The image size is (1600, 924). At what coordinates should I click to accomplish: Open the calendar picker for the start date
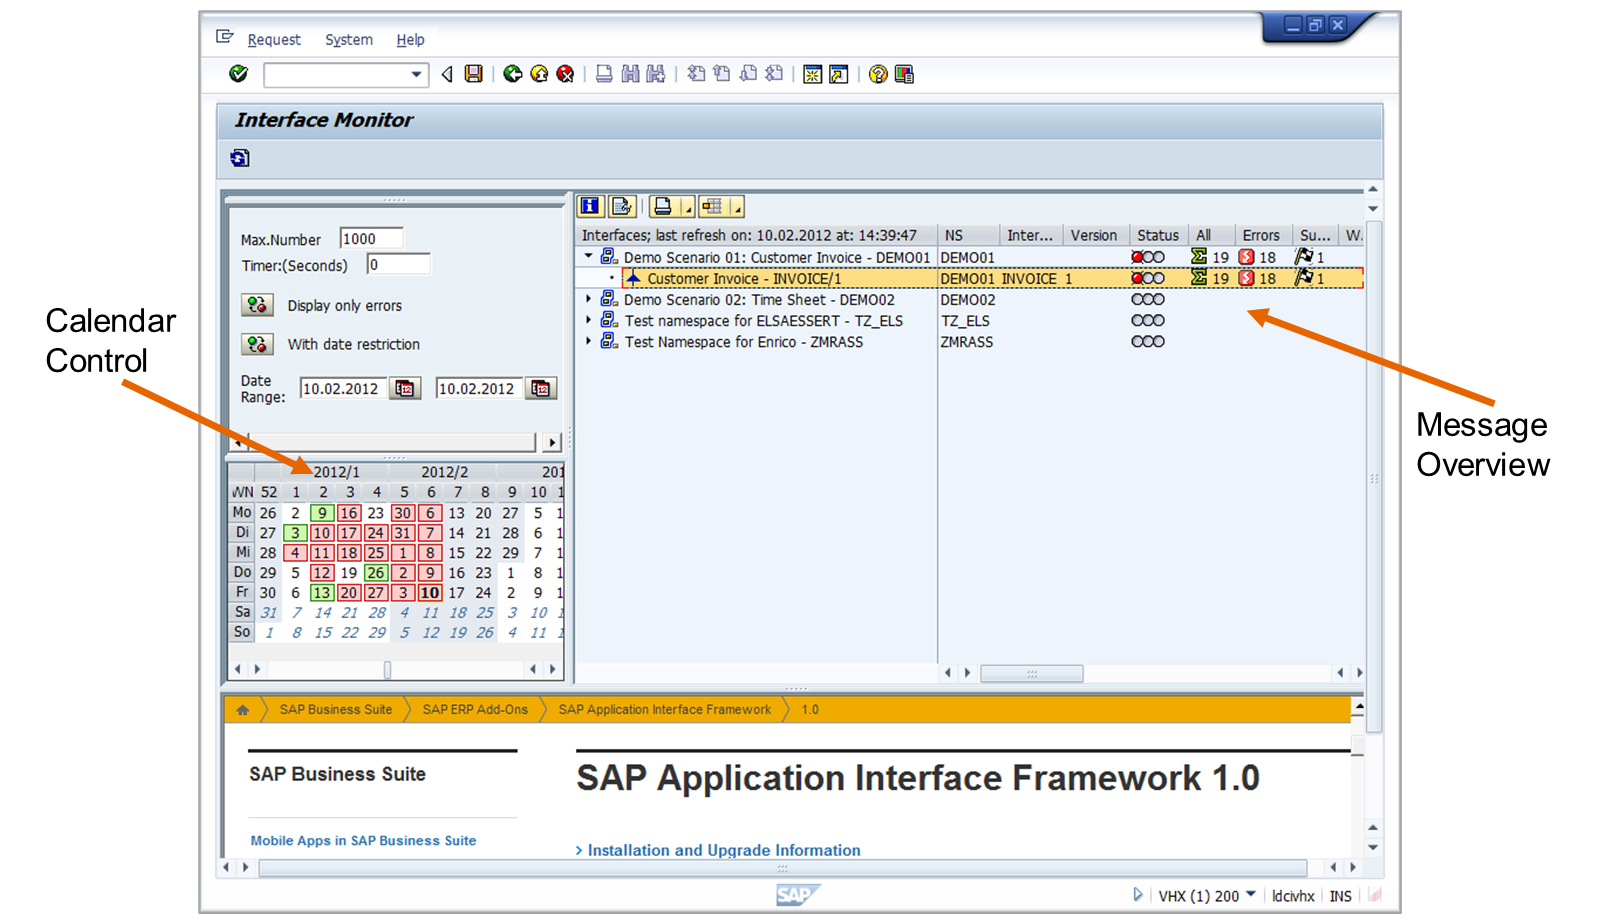405,389
